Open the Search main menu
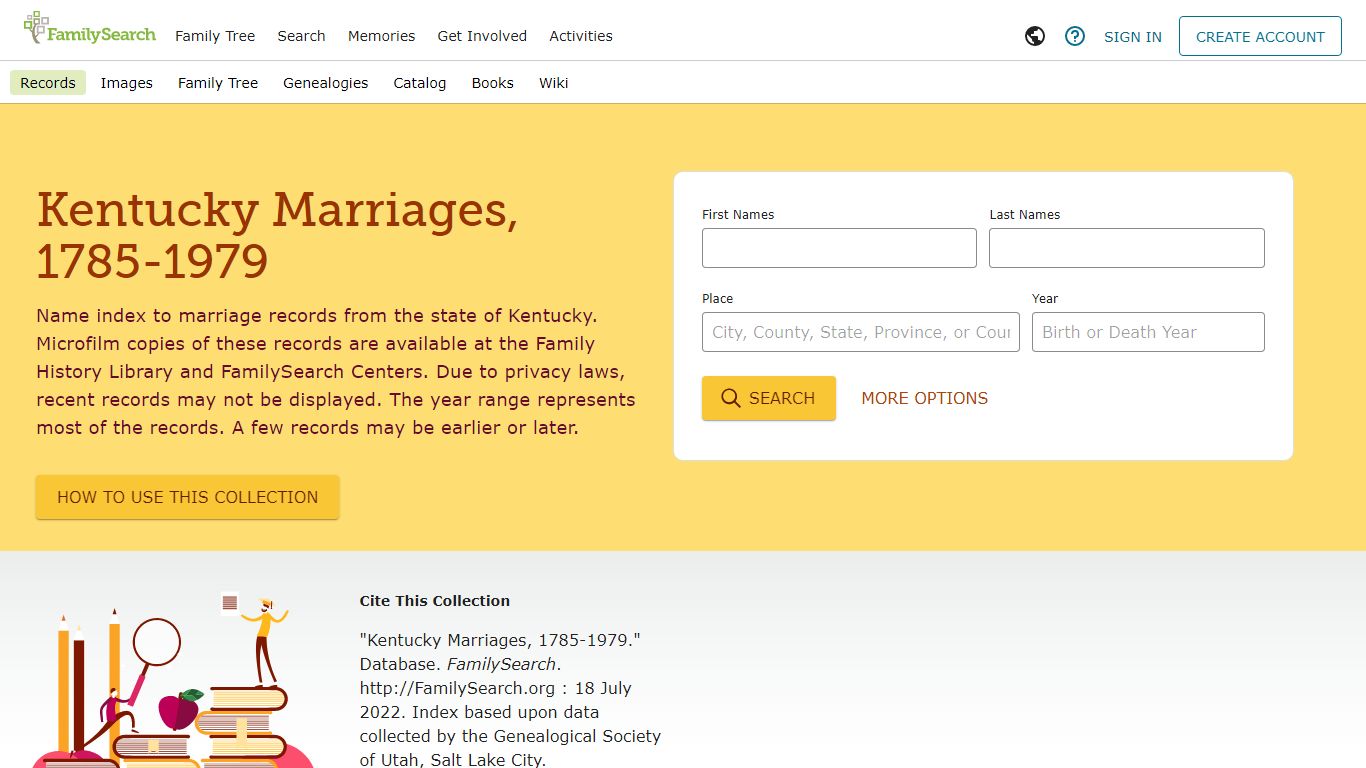This screenshot has width=1366, height=768. [x=301, y=36]
